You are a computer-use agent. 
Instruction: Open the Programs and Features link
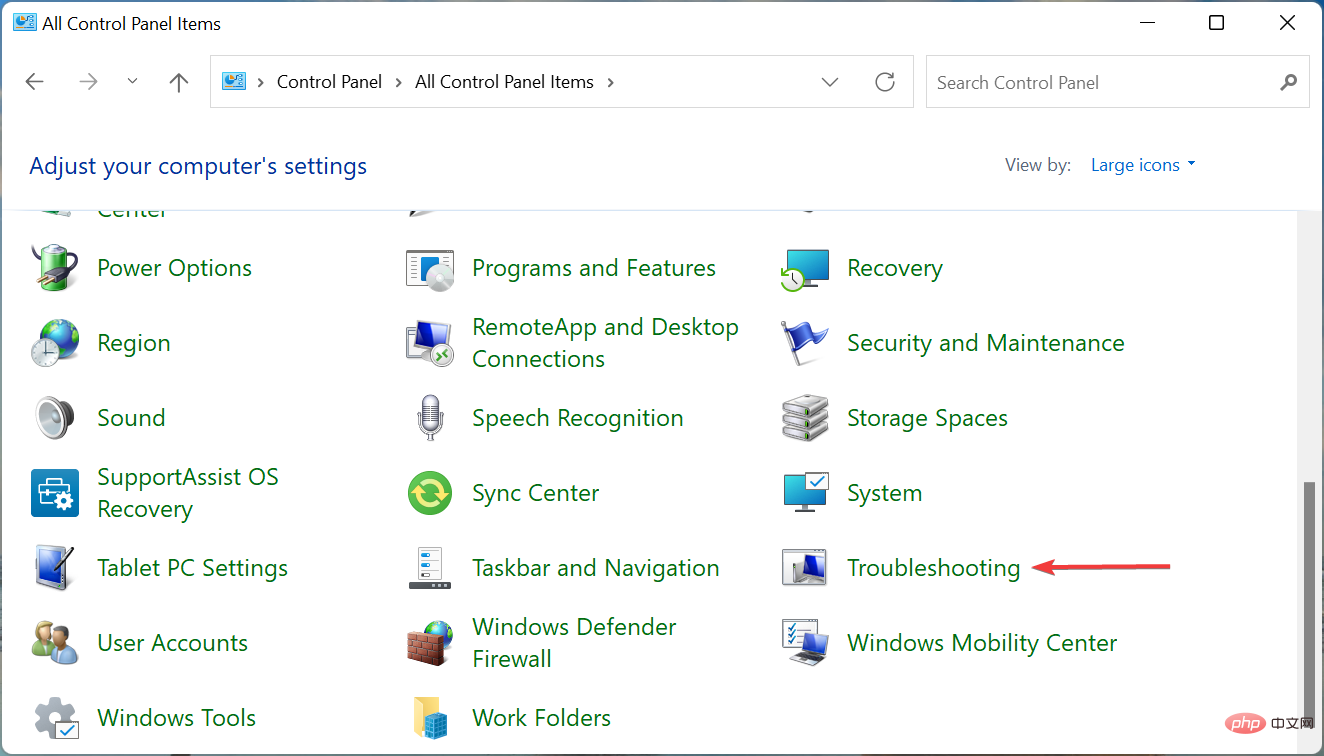tap(594, 268)
